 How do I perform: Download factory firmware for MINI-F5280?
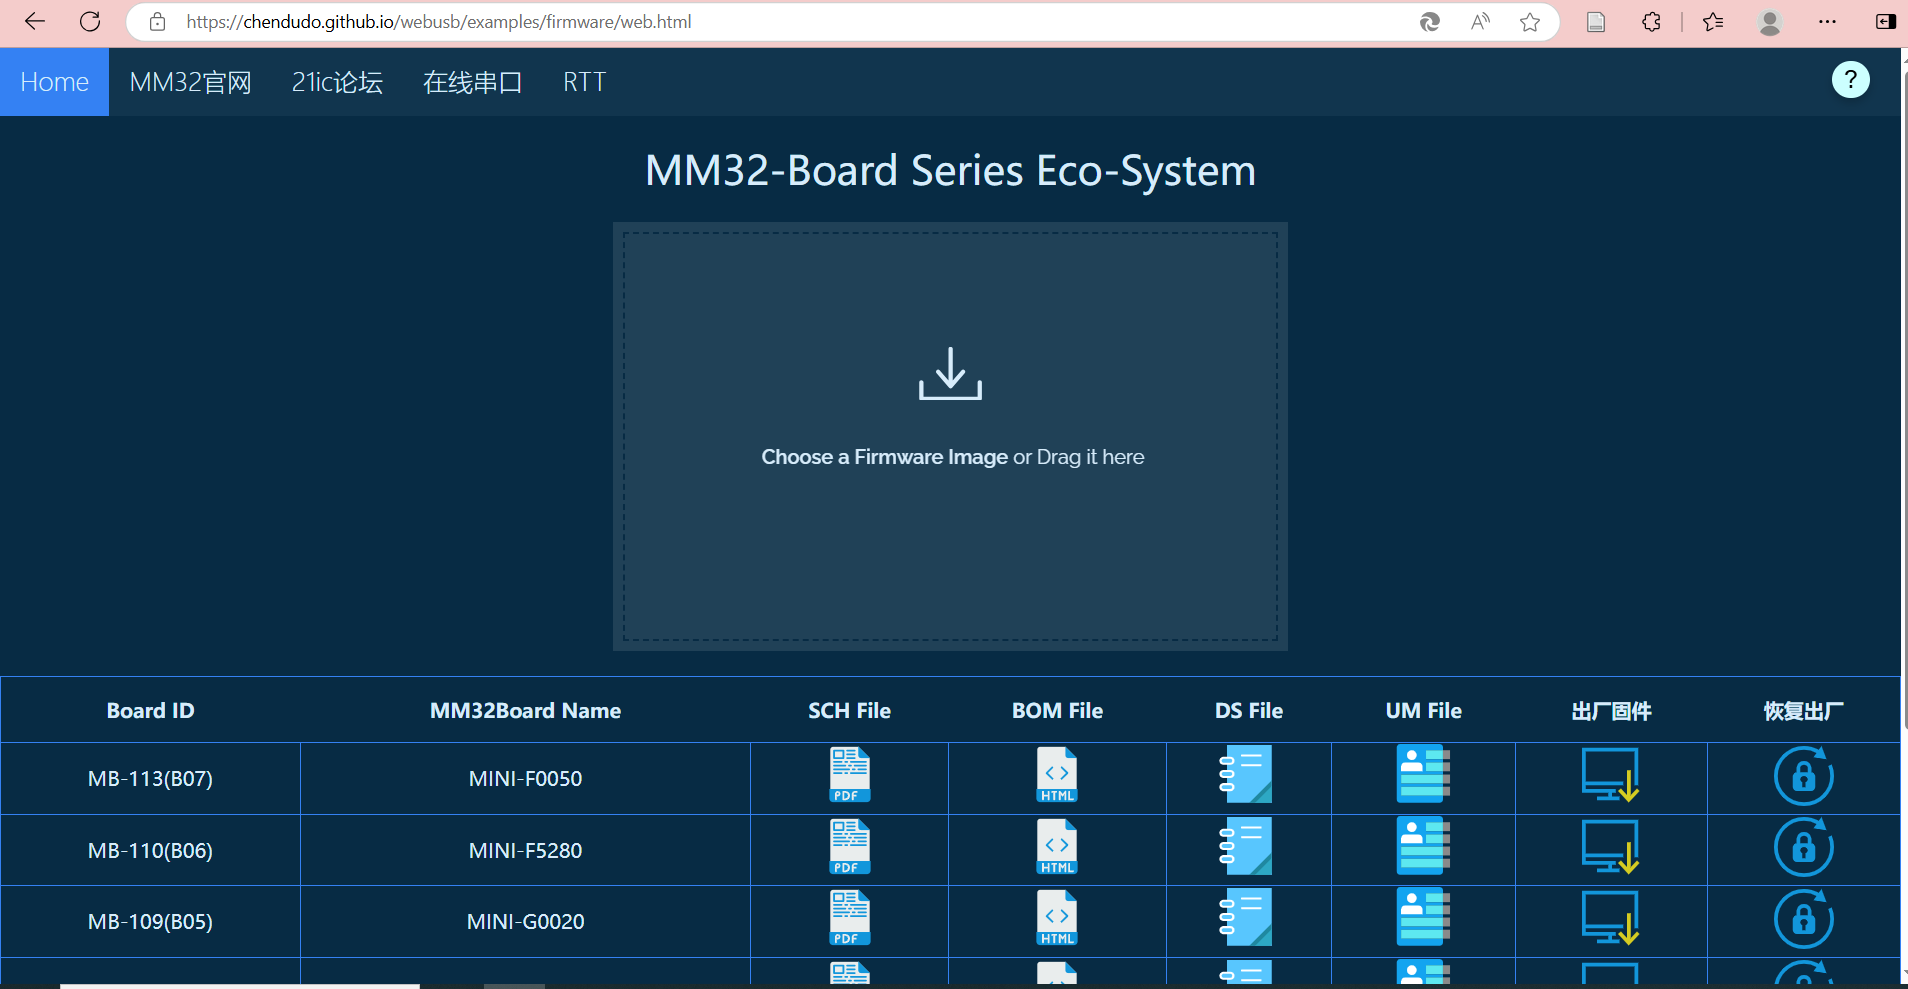coord(1610,847)
